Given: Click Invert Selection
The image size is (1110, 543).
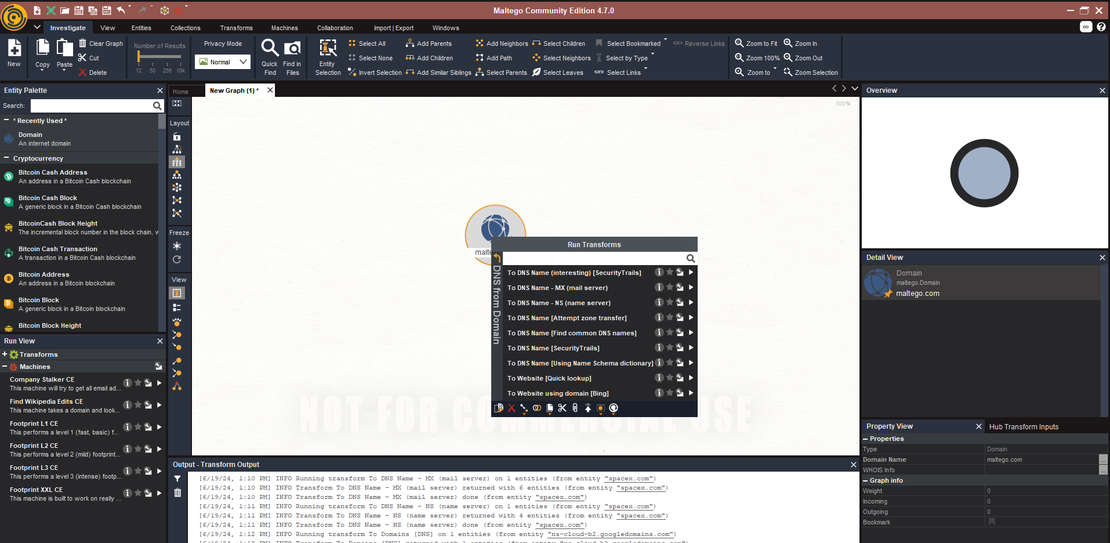Looking at the screenshot, I should click(x=374, y=72).
